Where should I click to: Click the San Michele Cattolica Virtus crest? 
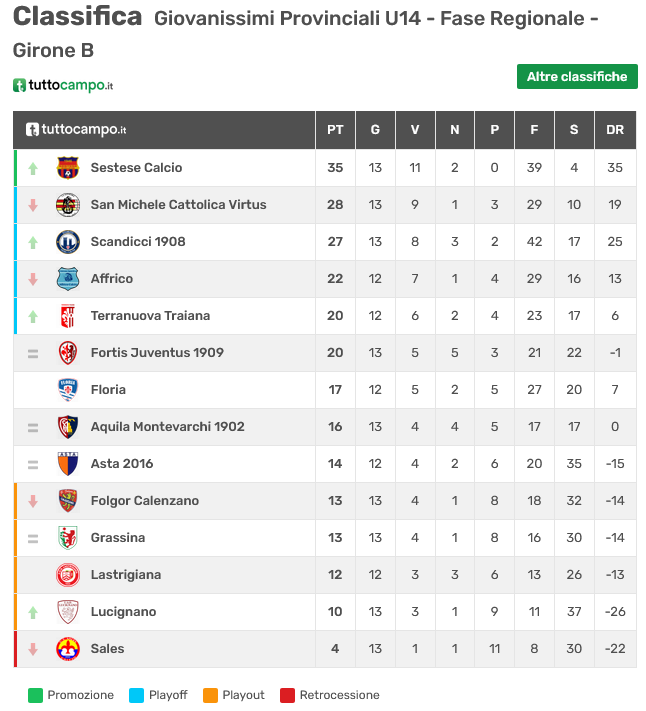[68, 205]
